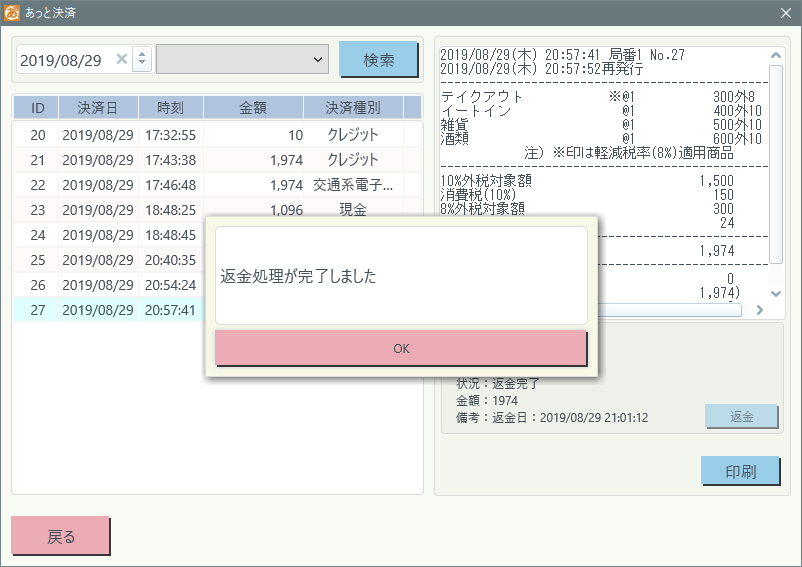Click the 決済種別 column header

point(352,108)
